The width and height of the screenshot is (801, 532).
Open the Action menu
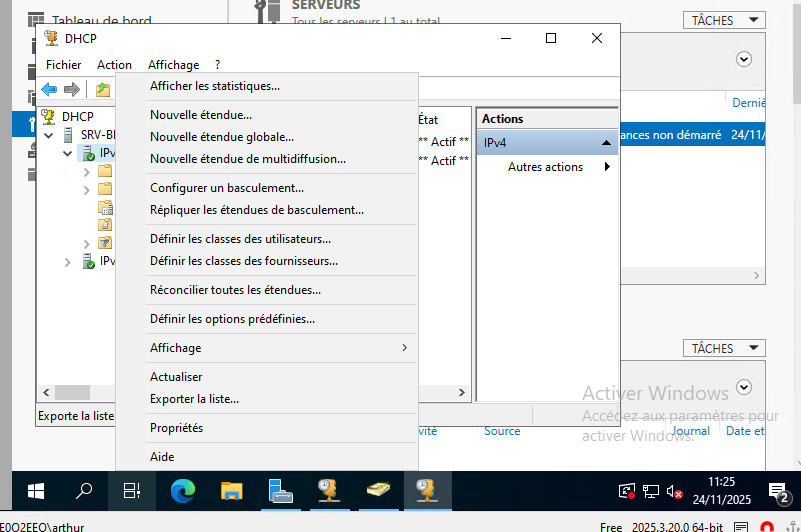point(114,65)
